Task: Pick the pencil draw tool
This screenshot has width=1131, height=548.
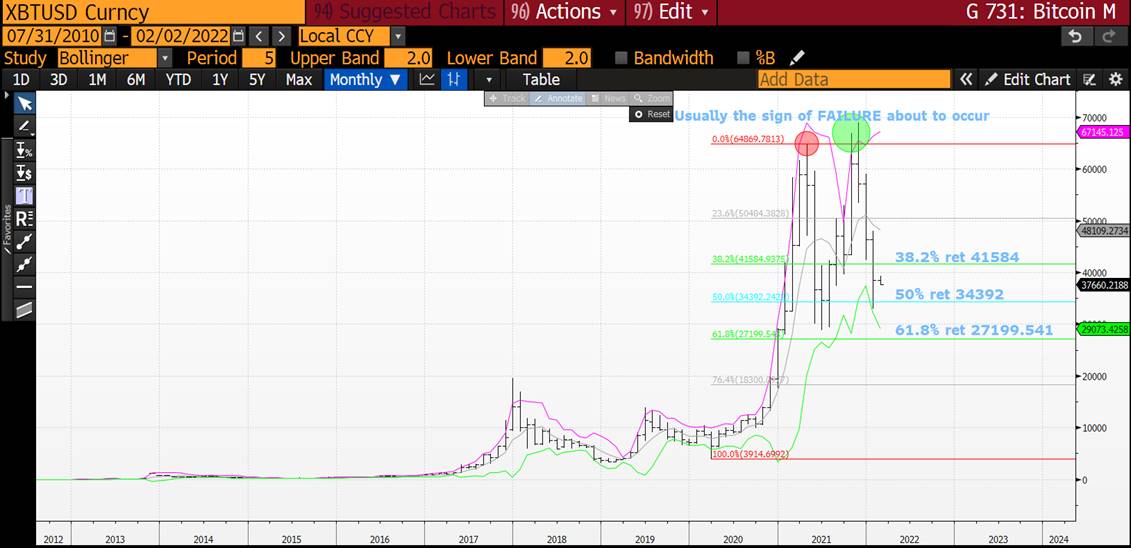Action: [x=25, y=127]
